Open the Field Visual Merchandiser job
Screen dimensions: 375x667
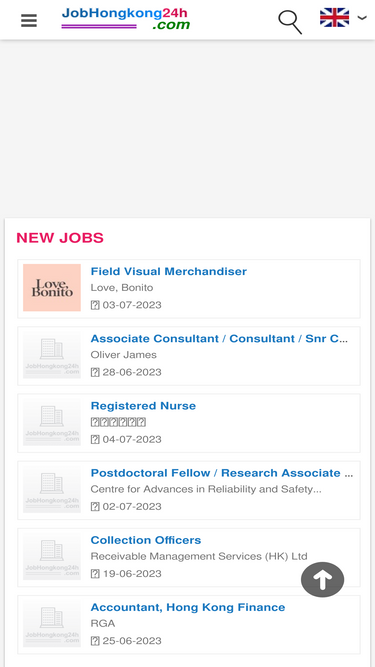tap(169, 271)
